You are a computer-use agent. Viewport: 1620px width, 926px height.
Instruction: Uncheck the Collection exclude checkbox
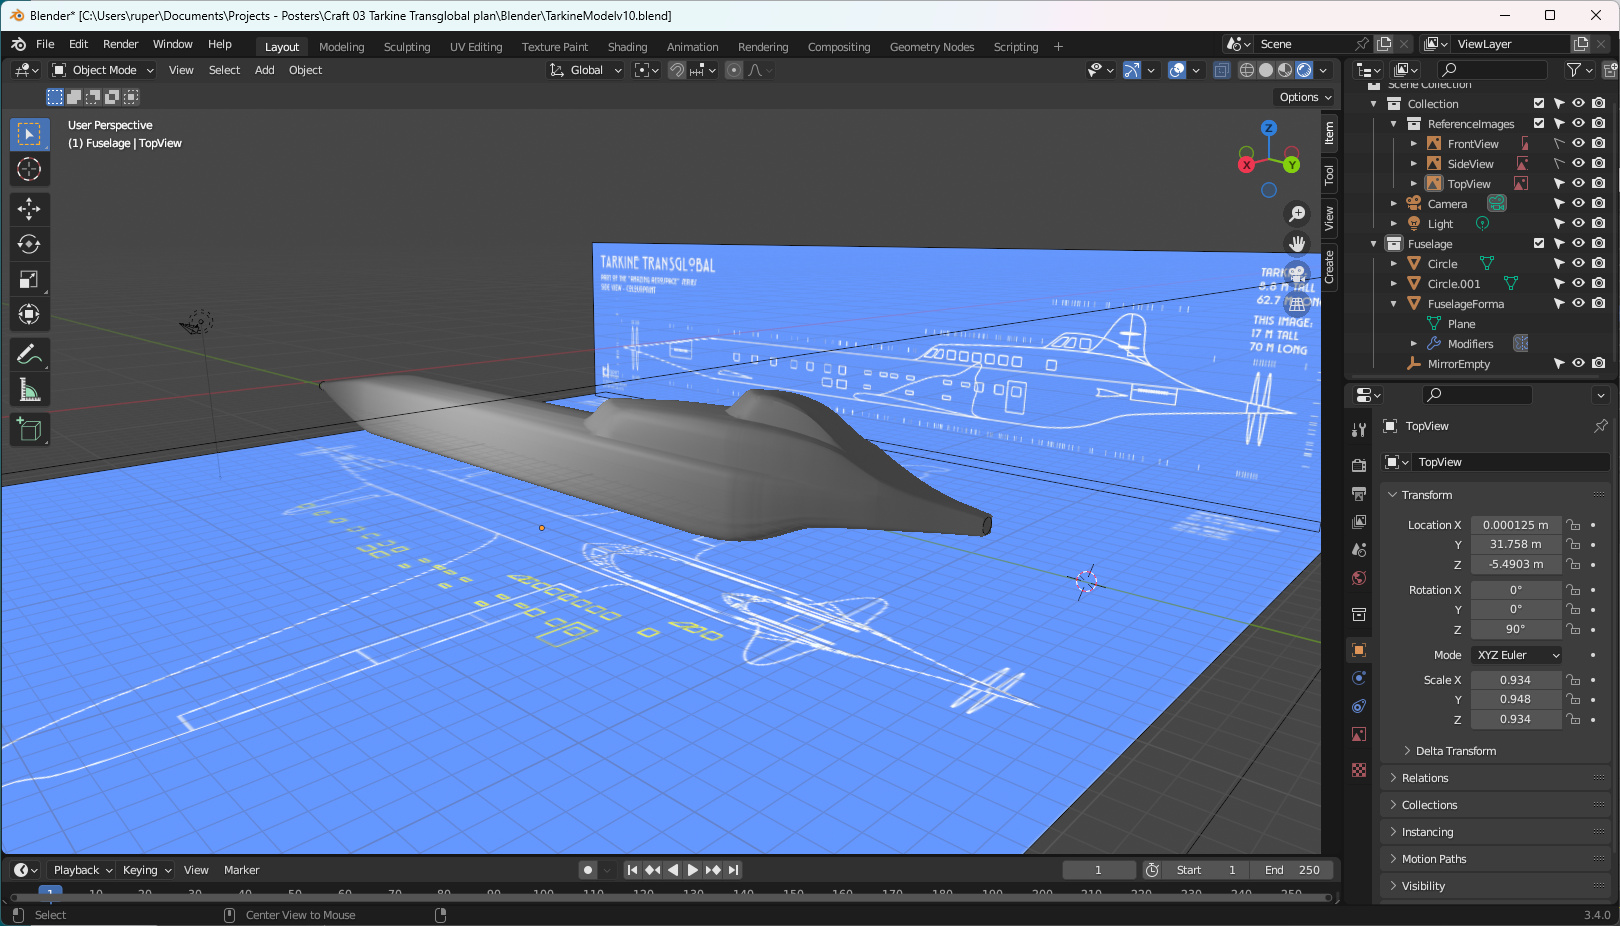(1539, 103)
